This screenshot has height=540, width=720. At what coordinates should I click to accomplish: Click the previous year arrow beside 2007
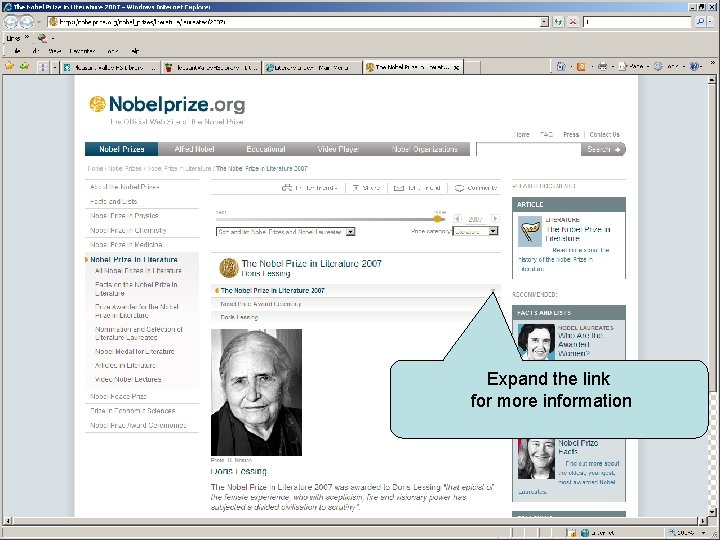click(457, 219)
